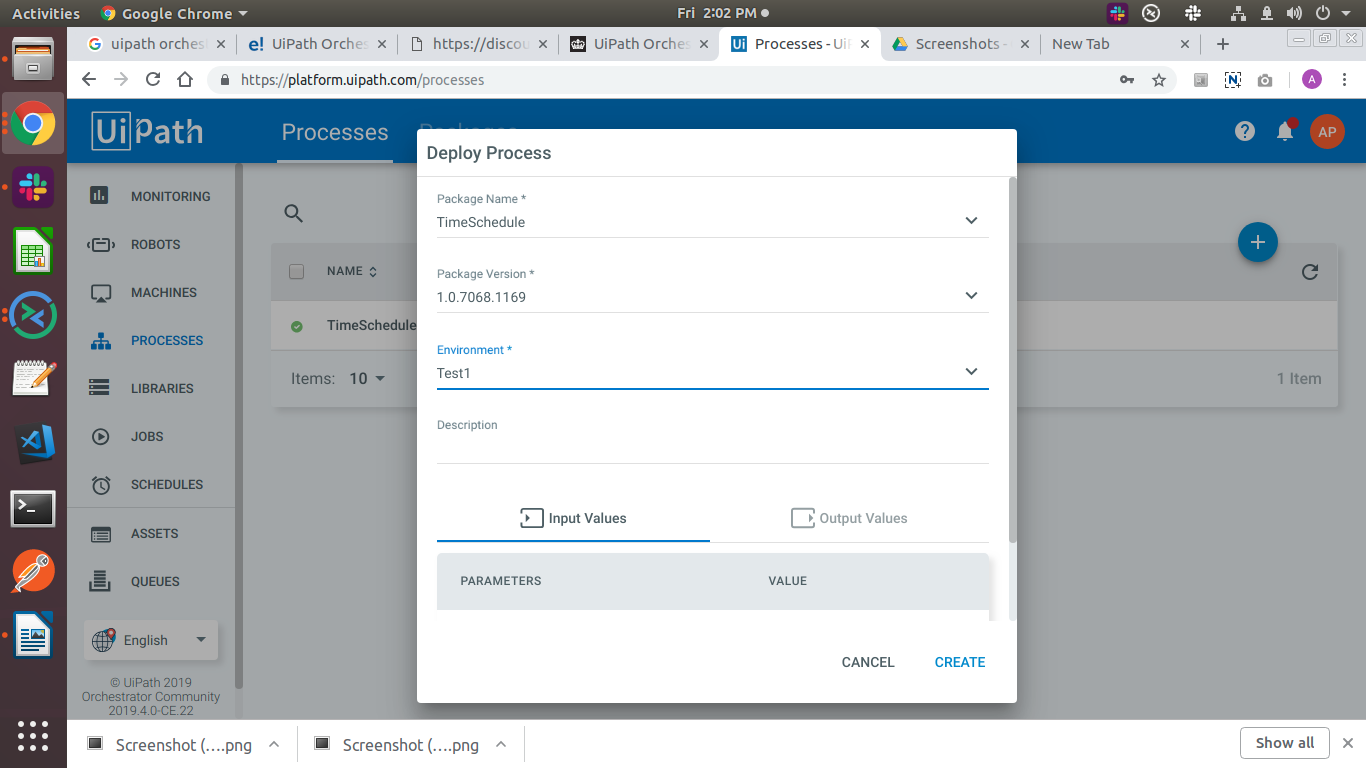Open the Files manager from the dock

click(x=33, y=60)
